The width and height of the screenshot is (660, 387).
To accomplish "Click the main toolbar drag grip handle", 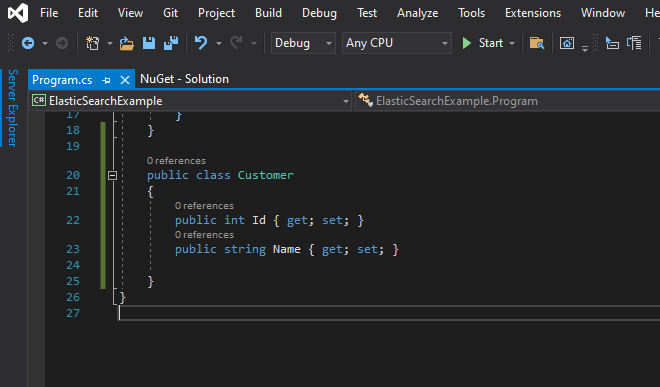I will (11, 43).
